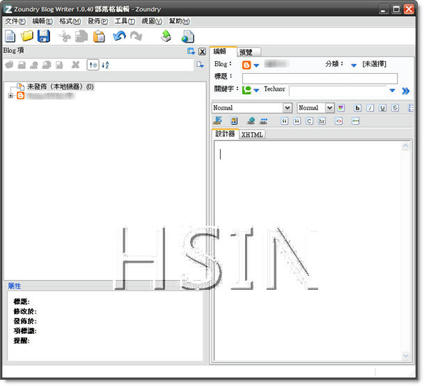Click the insert image icon in editor toolbar
The image size is (424, 386).
(218, 121)
